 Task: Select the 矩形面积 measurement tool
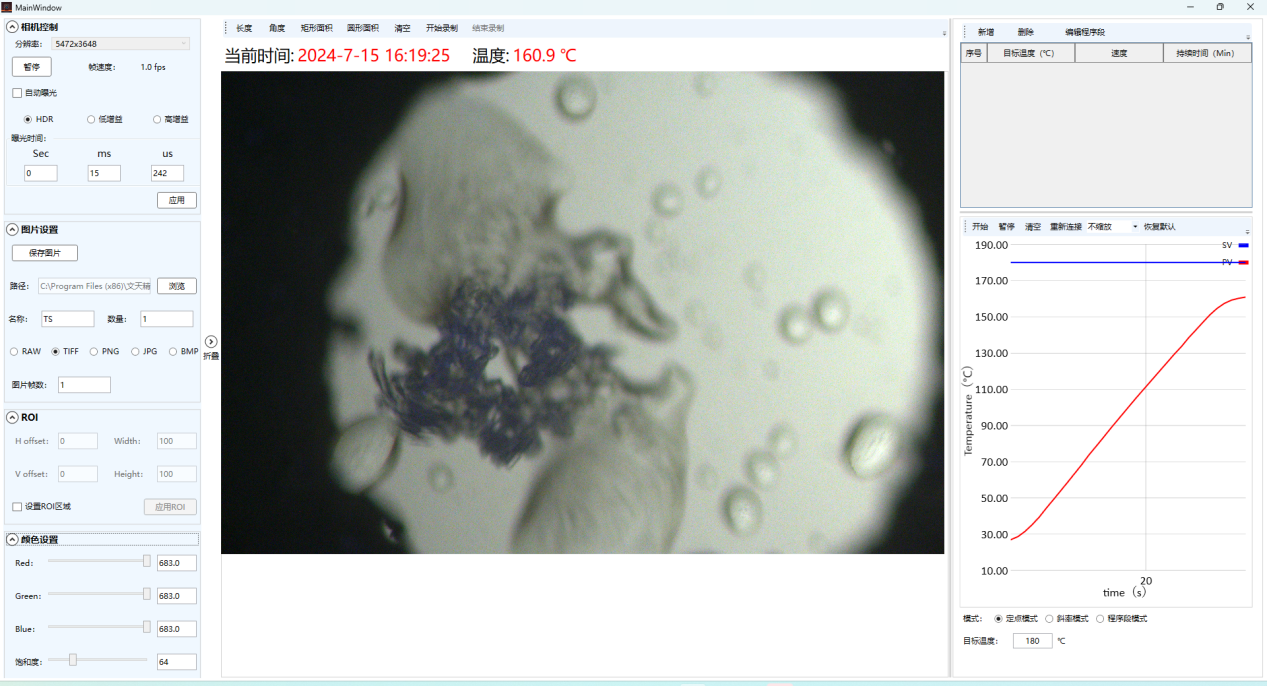(x=316, y=28)
